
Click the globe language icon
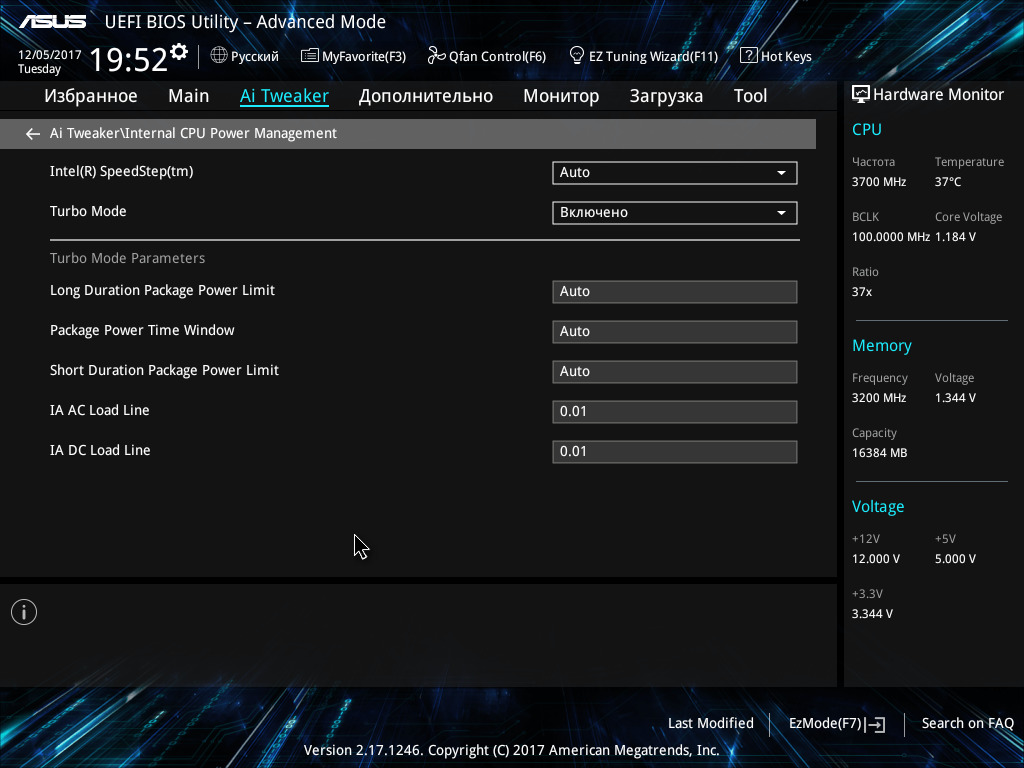(x=219, y=56)
